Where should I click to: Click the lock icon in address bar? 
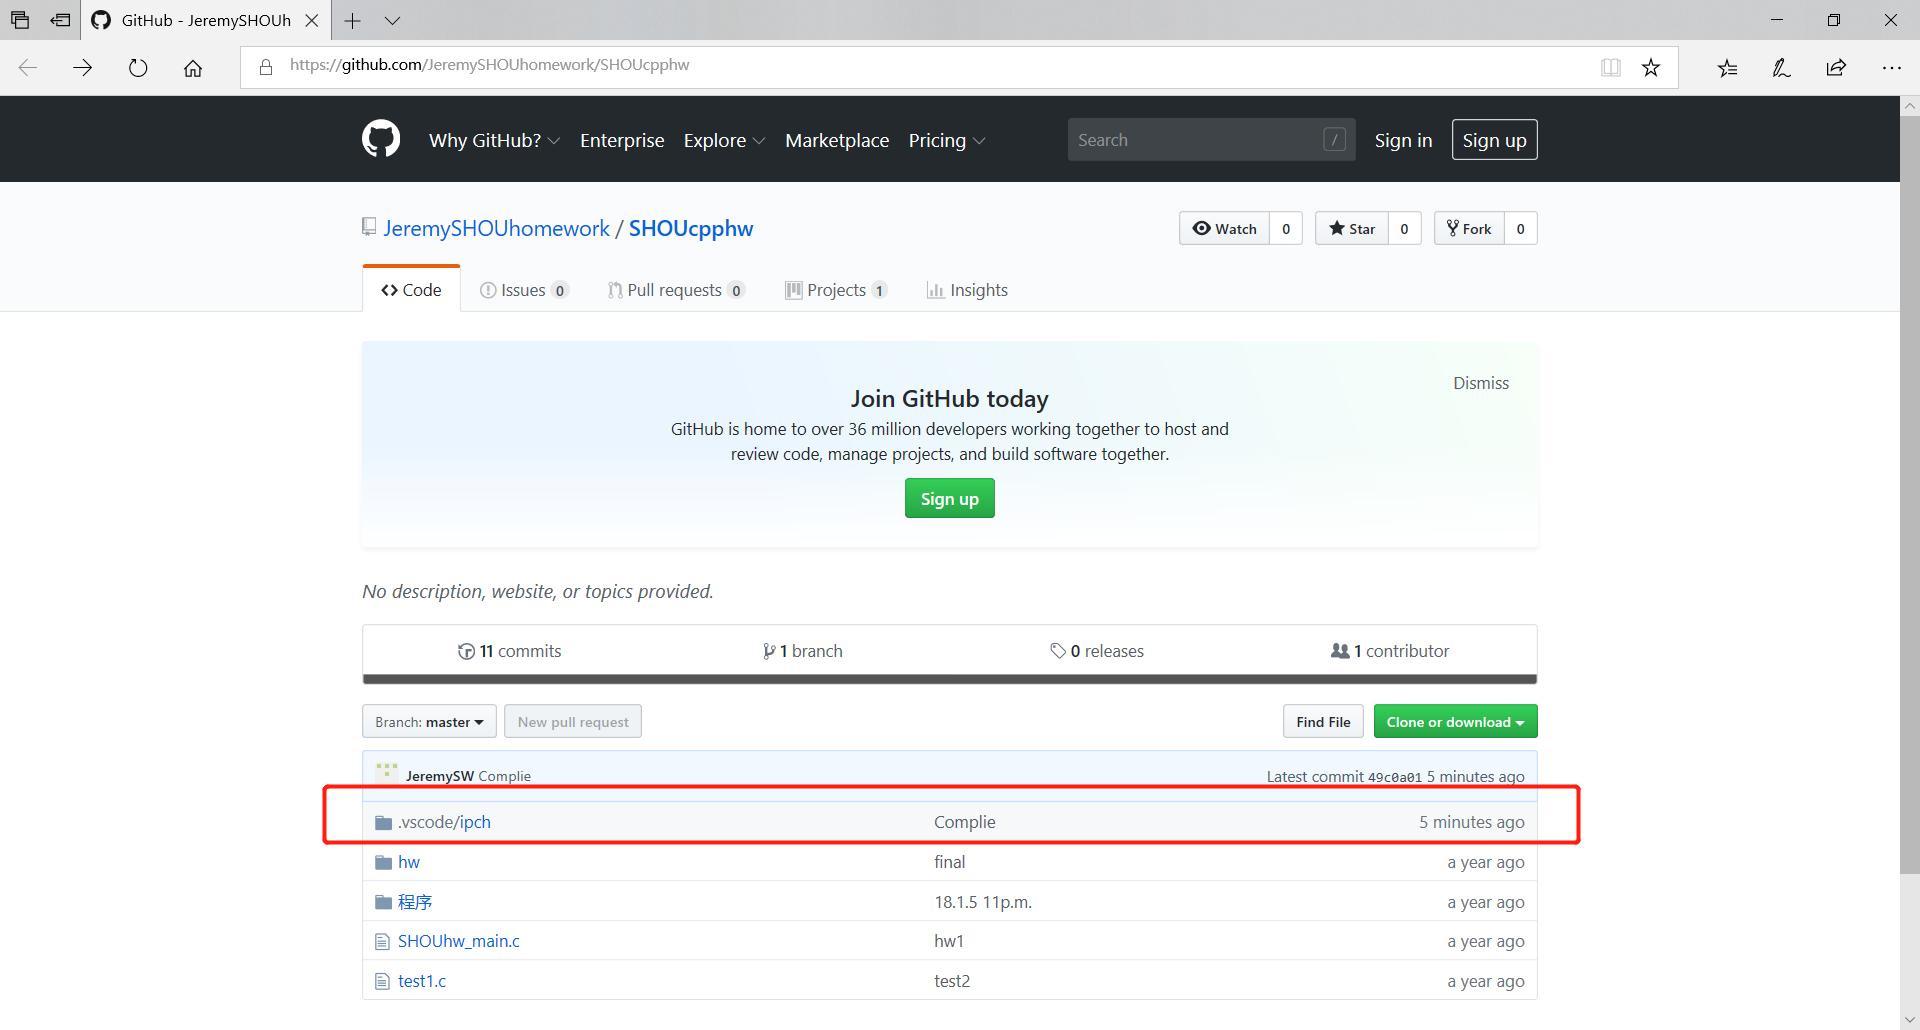266,67
